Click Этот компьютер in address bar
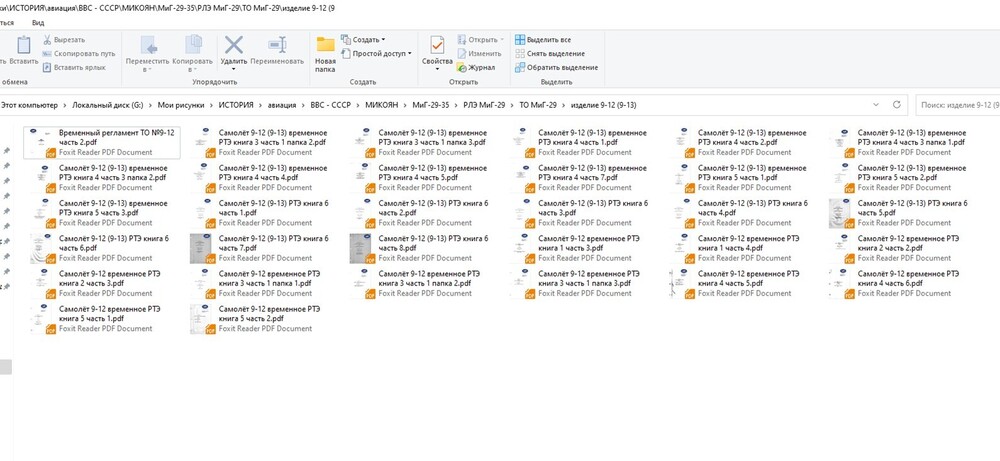 coord(28,105)
